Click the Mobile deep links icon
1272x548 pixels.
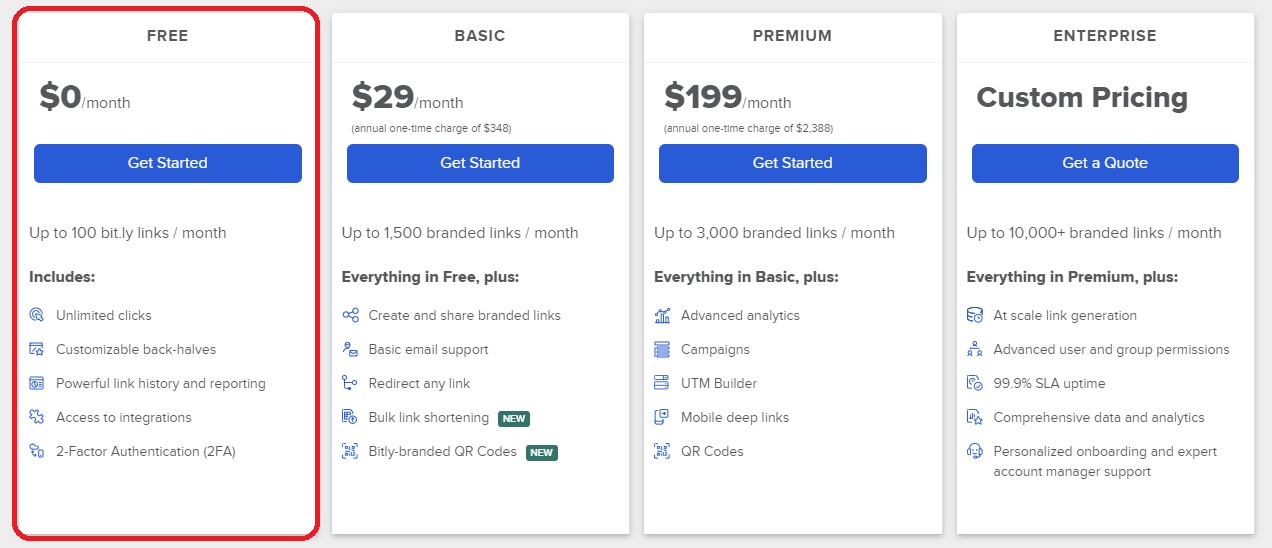click(662, 417)
